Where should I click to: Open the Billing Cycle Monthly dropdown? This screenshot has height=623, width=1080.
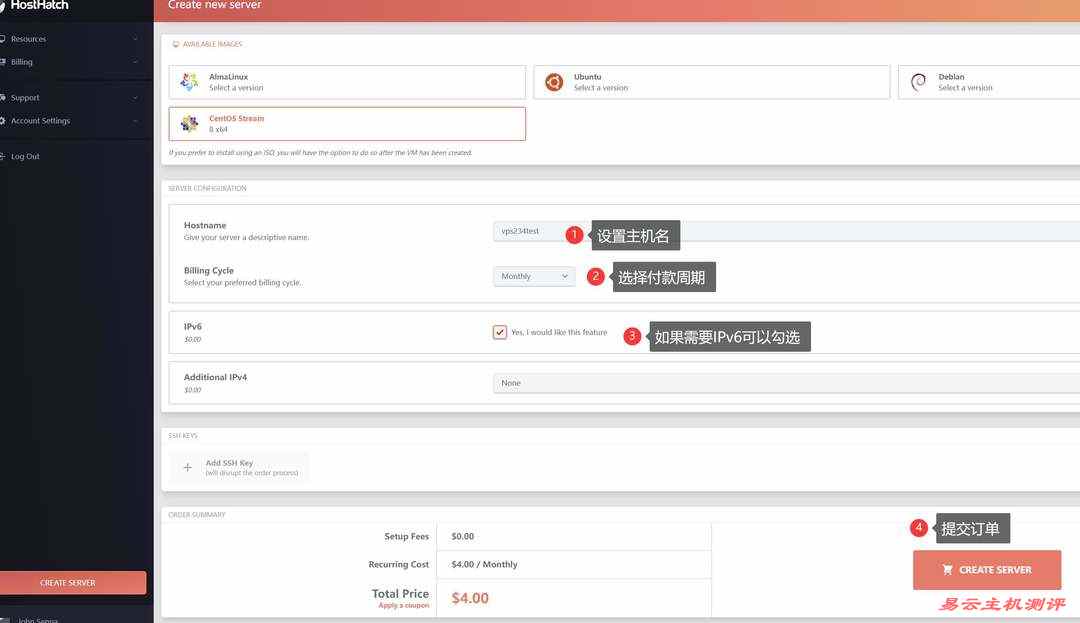(x=534, y=276)
